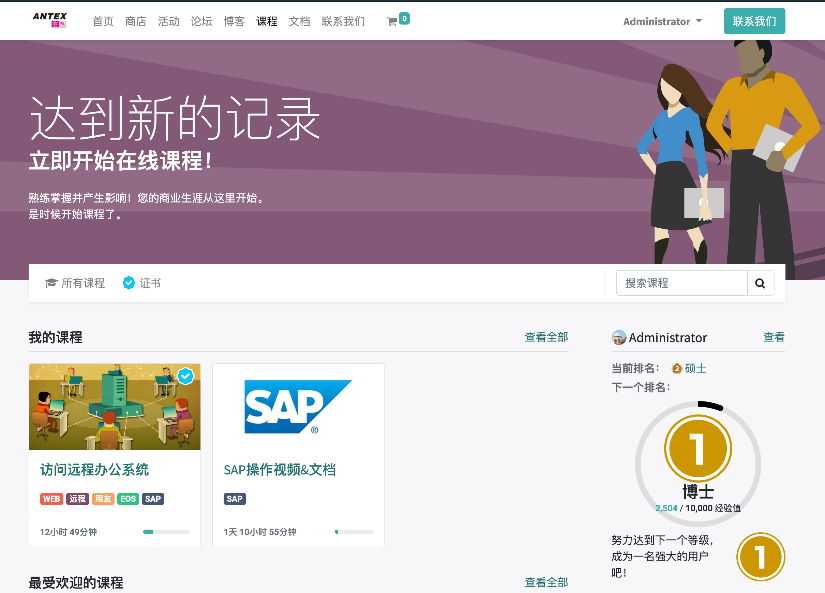The height and width of the screenshot is (593, 825).
Task: Open the shopping cart icon
Action: point(392,21)
